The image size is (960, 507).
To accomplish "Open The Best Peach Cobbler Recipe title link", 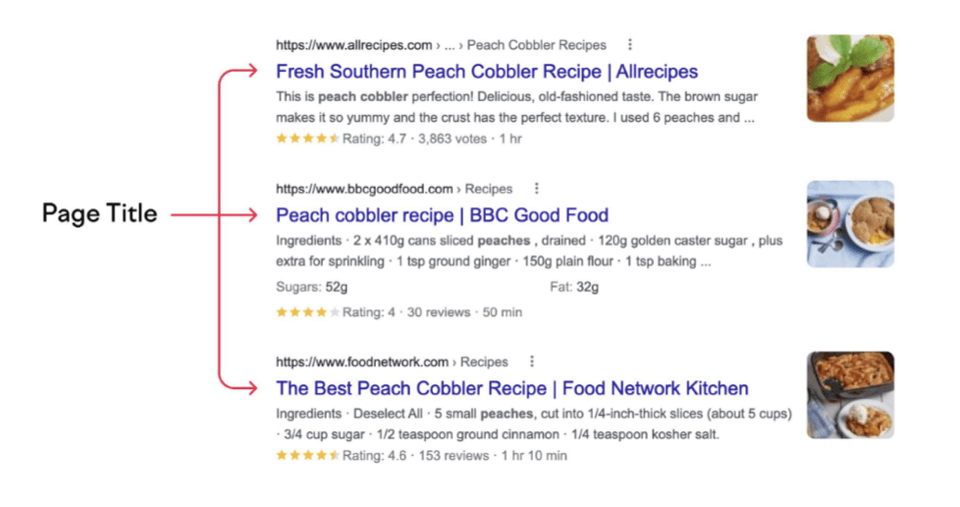I will tap(512, 389).
